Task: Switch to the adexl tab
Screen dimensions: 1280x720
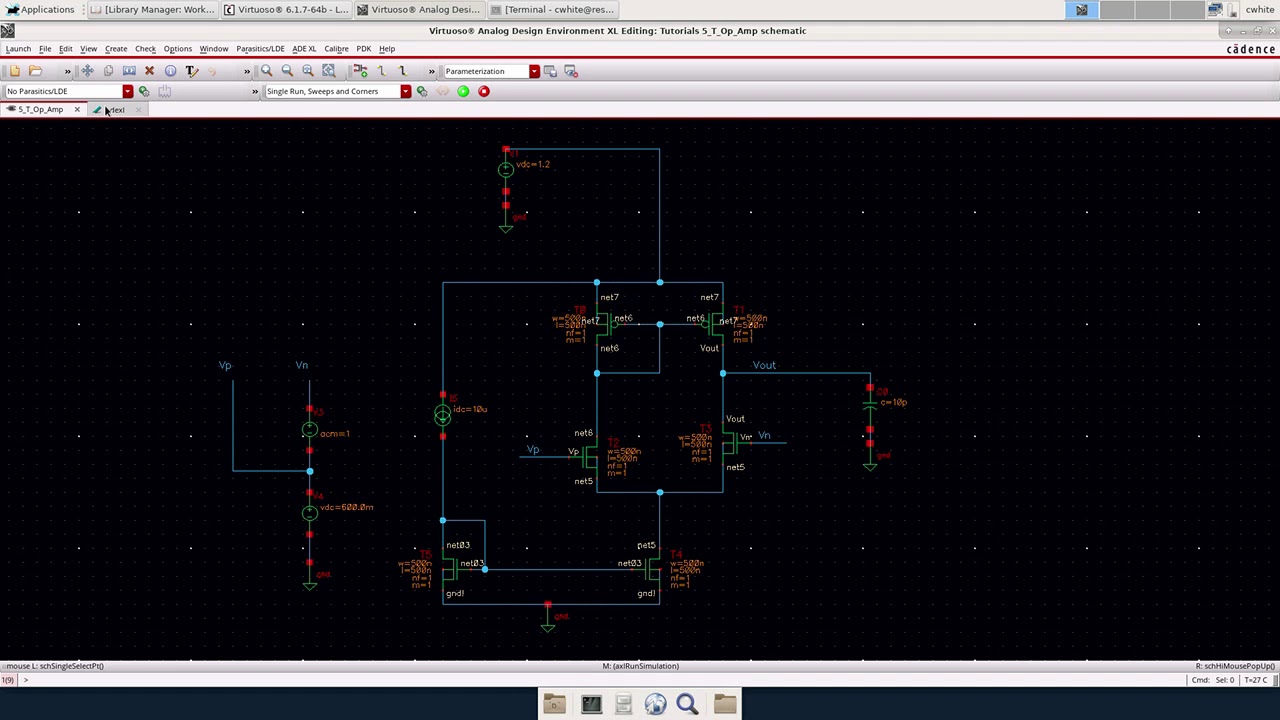Action: tap(117, 110)
